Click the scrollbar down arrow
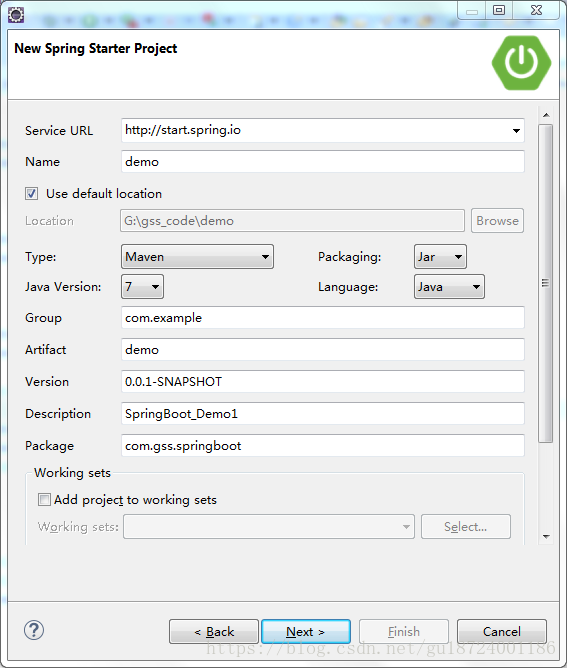Screen dimensions: 567x668 (546, 537)
